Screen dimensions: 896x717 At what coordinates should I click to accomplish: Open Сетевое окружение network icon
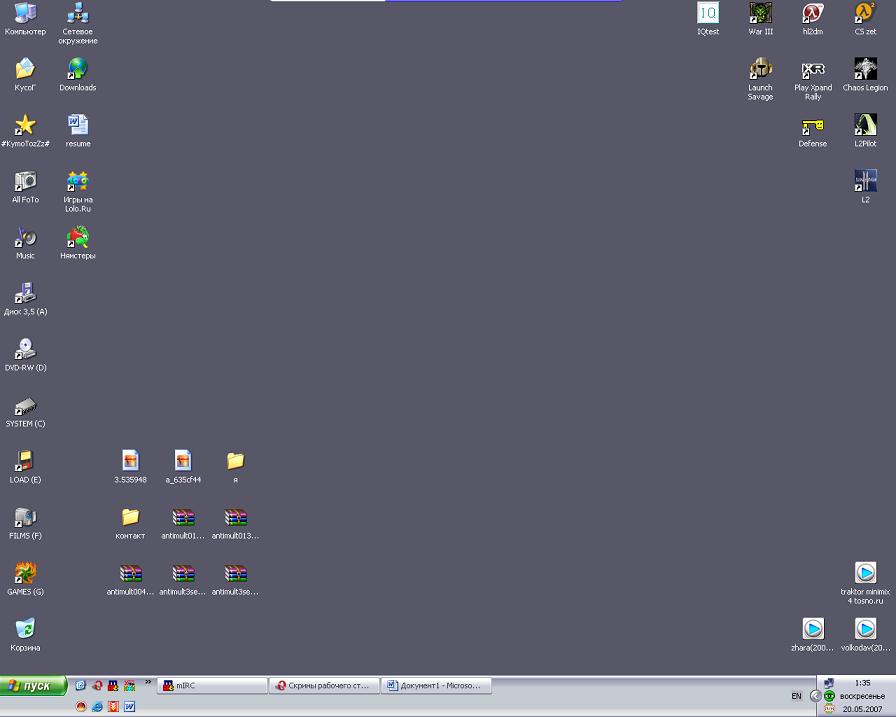click(78, 23)
